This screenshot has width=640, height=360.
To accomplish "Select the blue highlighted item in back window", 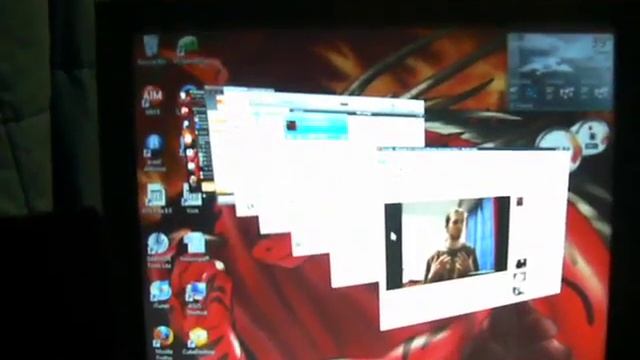I will point(316,126).
